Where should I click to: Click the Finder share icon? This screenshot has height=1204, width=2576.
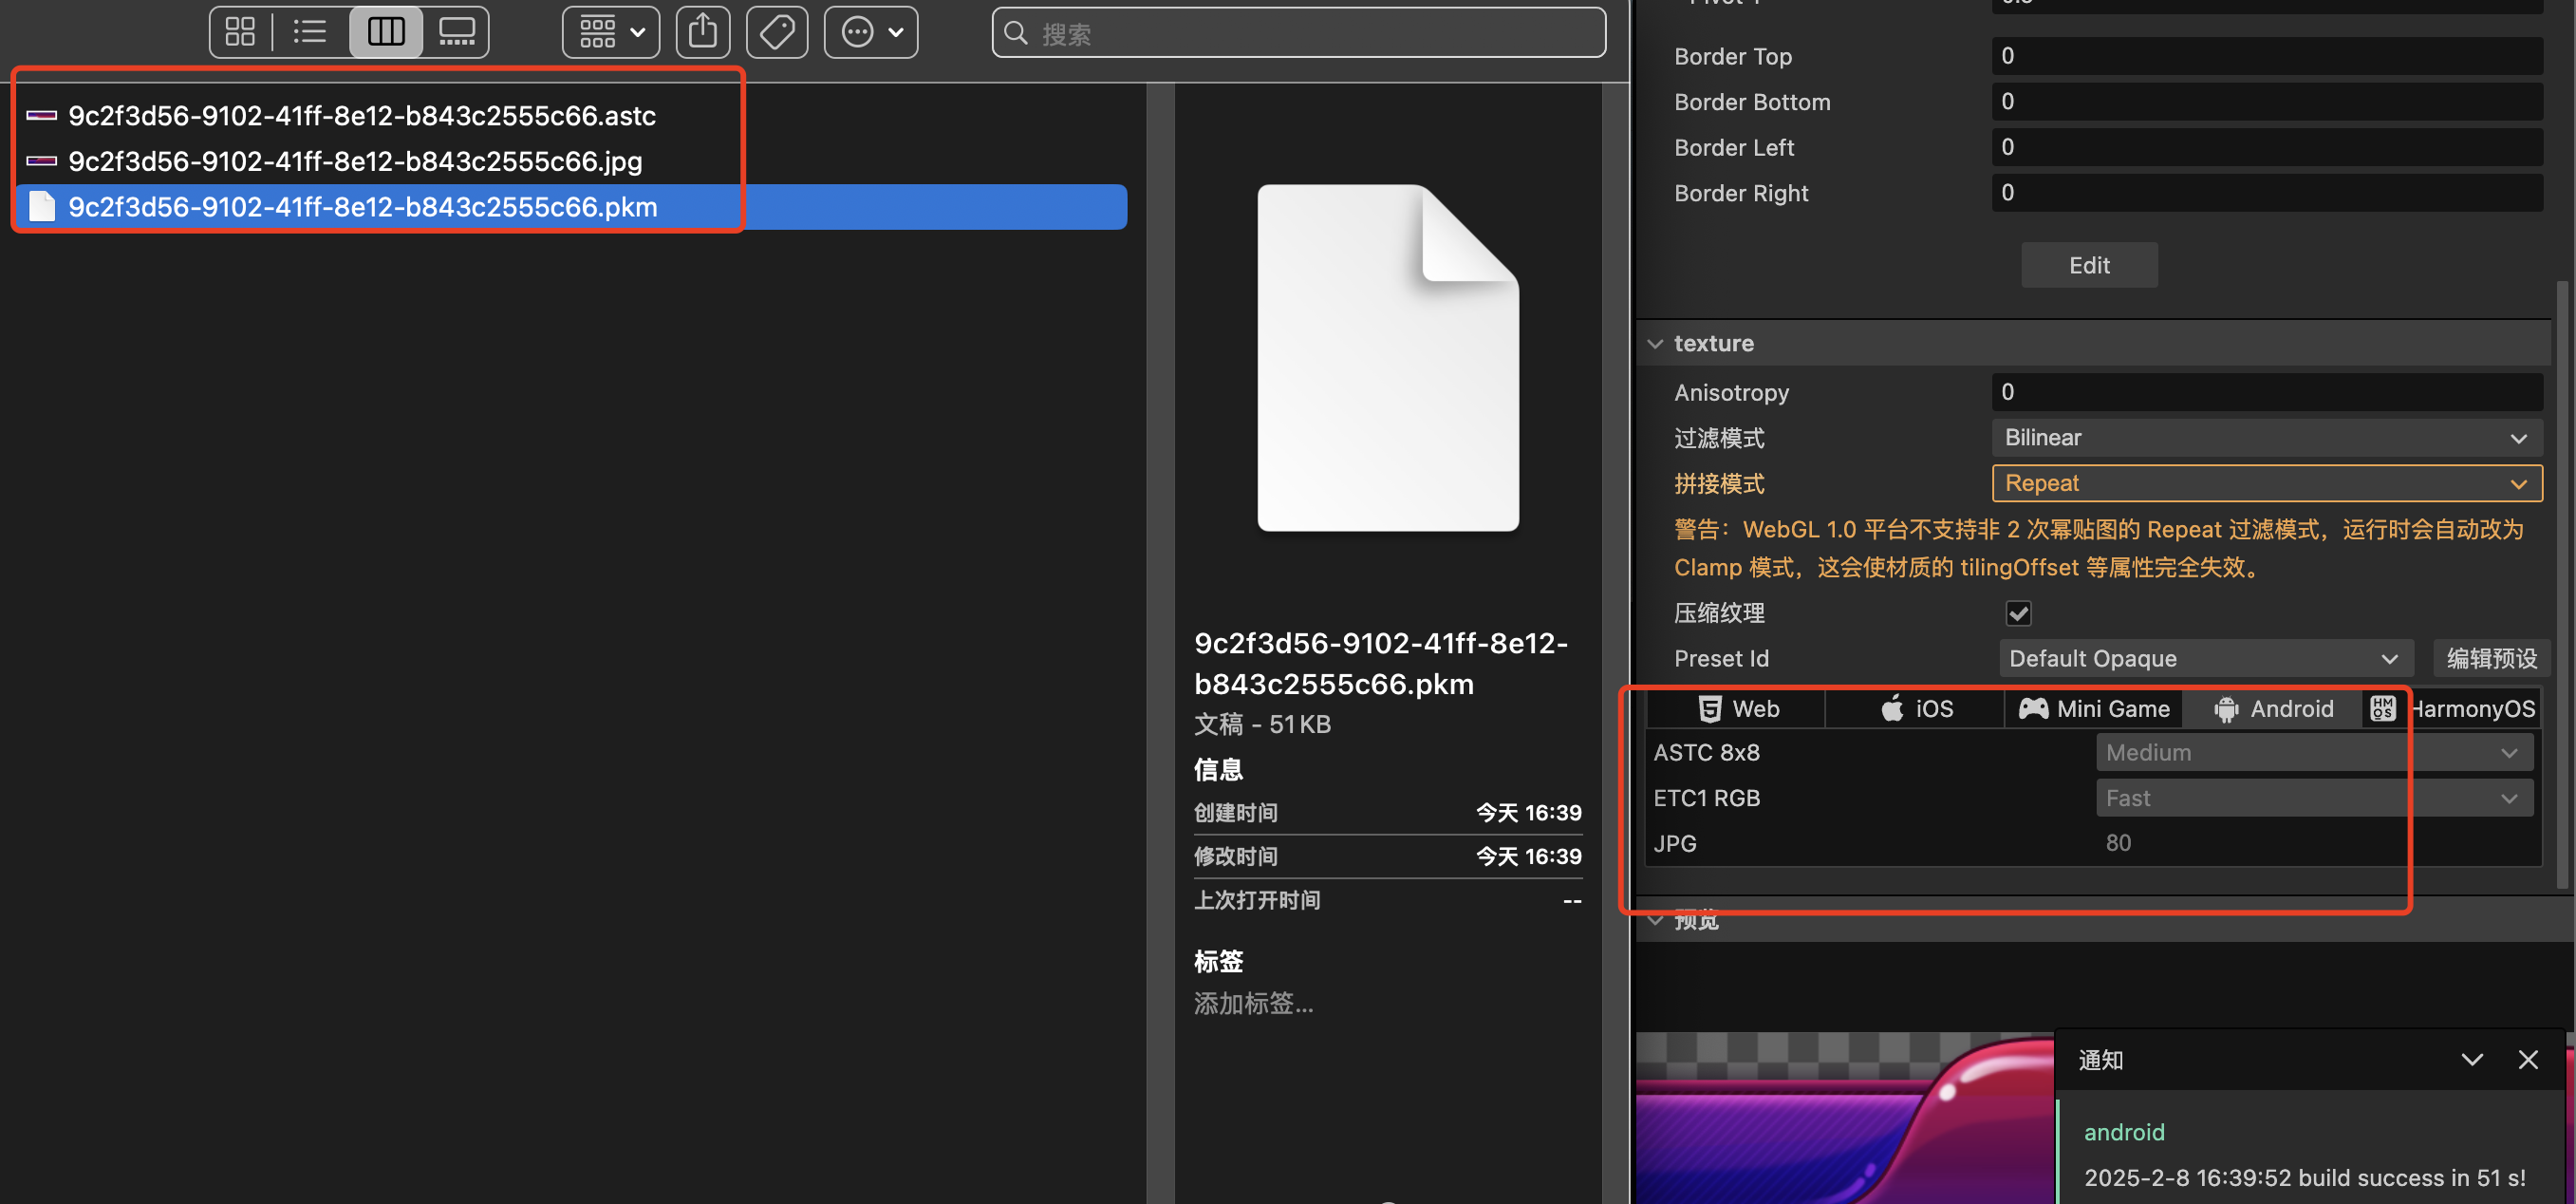point(703,32)
